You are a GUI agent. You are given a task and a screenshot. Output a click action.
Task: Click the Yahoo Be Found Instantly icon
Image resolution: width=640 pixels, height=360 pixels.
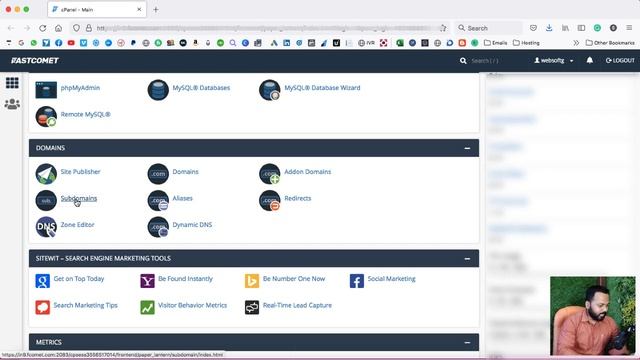147,281
